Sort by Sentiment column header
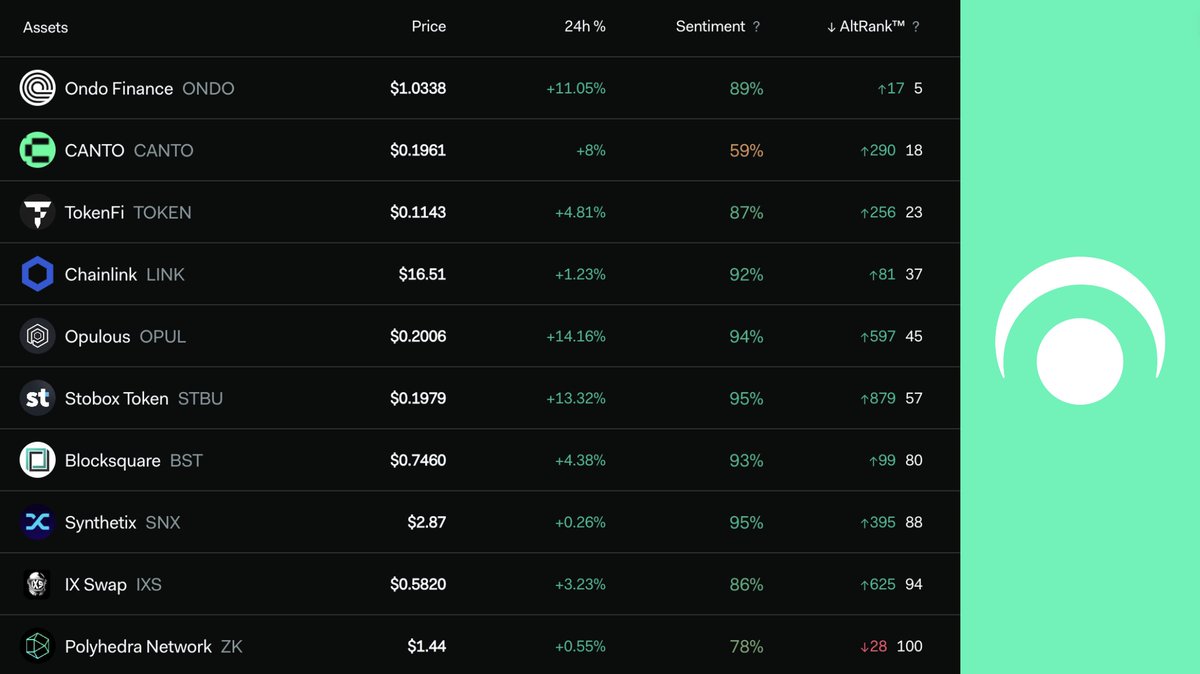The height and width of the screenshot is (674, 1200). point(710,26)
